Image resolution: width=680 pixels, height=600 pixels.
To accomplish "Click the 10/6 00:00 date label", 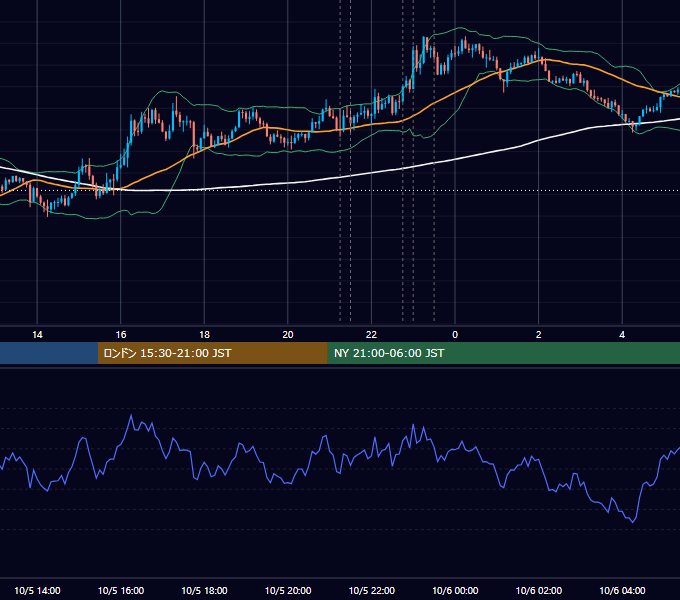I will [455, 590].
